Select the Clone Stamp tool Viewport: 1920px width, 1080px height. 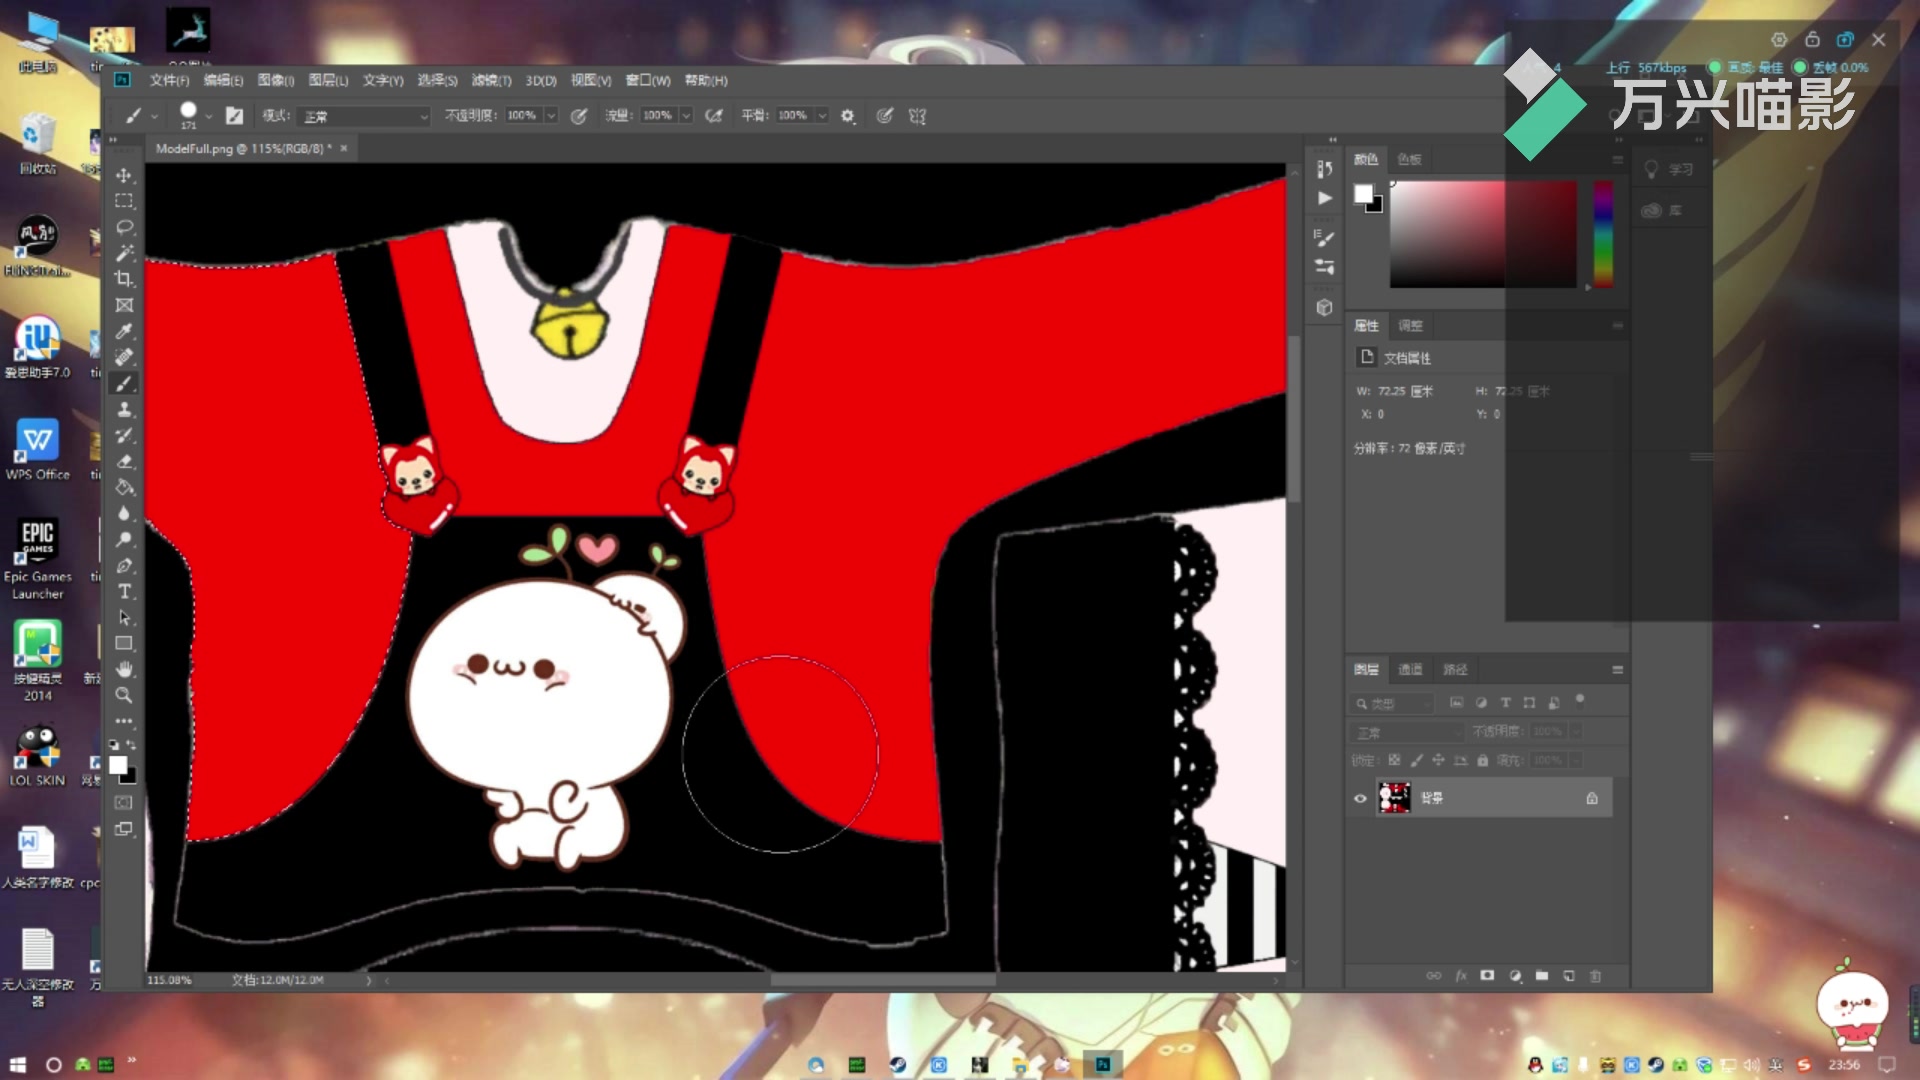[124, 409]
